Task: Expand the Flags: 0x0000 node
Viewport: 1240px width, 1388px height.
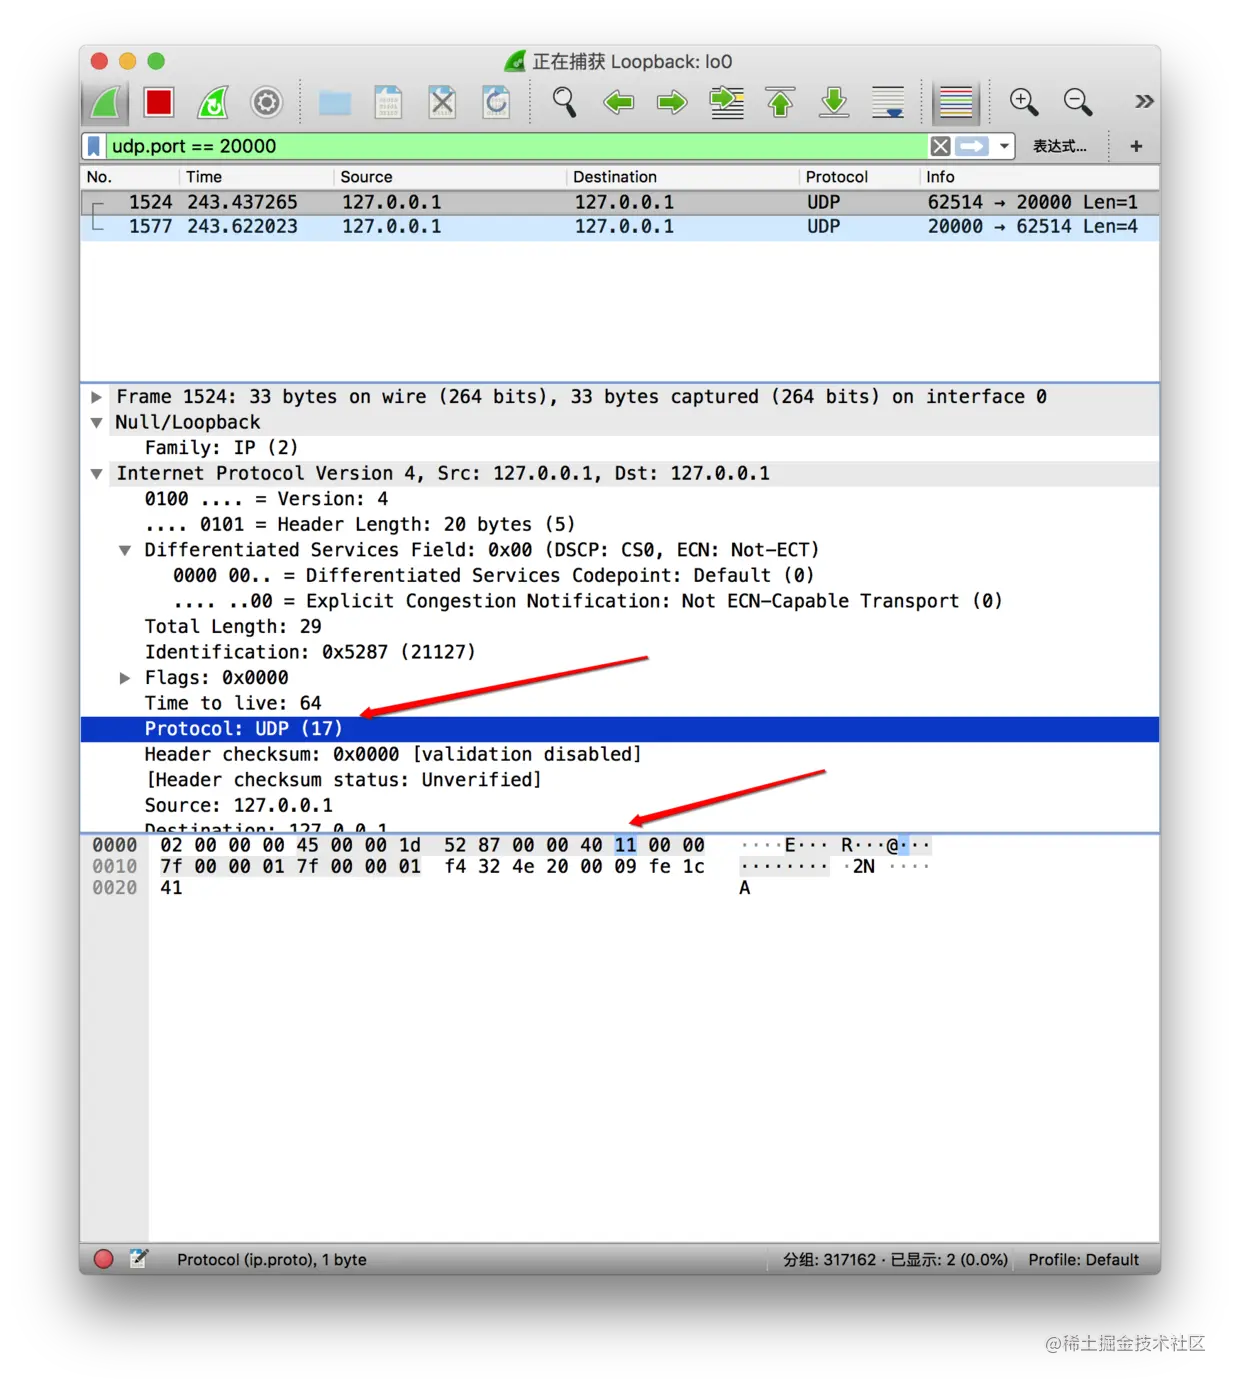Action: [x=125, y=678]
